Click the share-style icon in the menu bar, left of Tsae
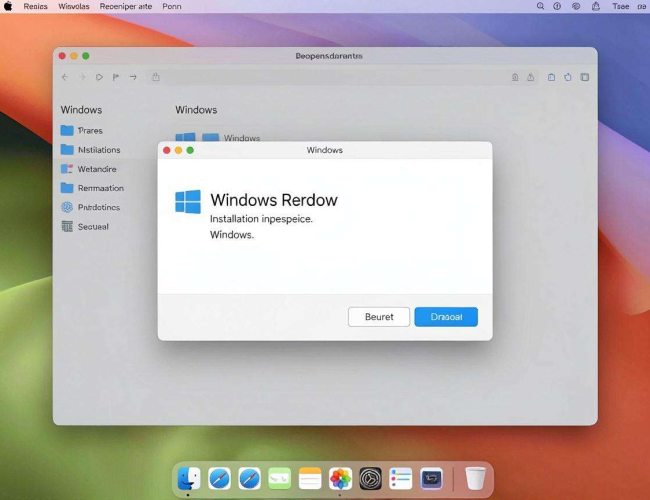 pos(596,6)
